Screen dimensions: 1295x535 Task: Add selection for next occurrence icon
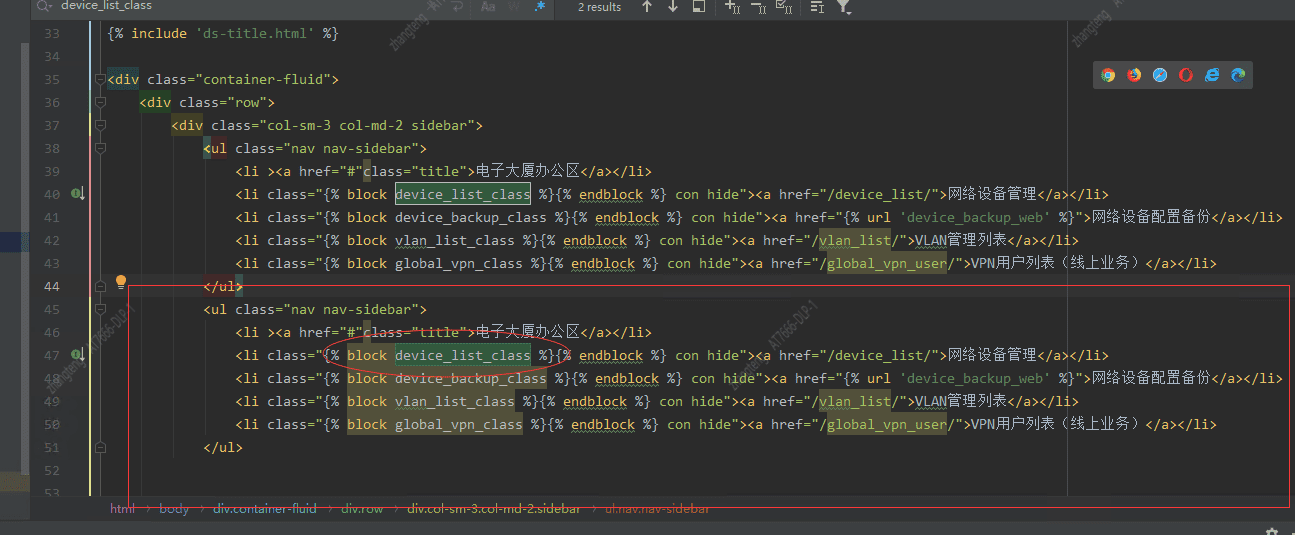pos(732,7)
